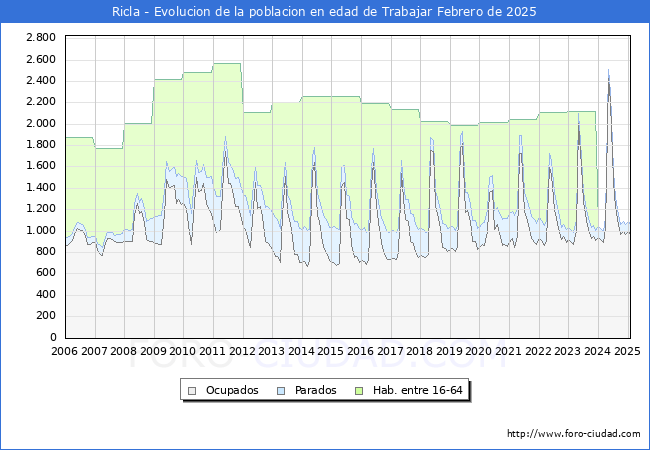Click the 1.600 y-axis label
The height and width of the screenshot is (450, 650).
pos(41,166)
